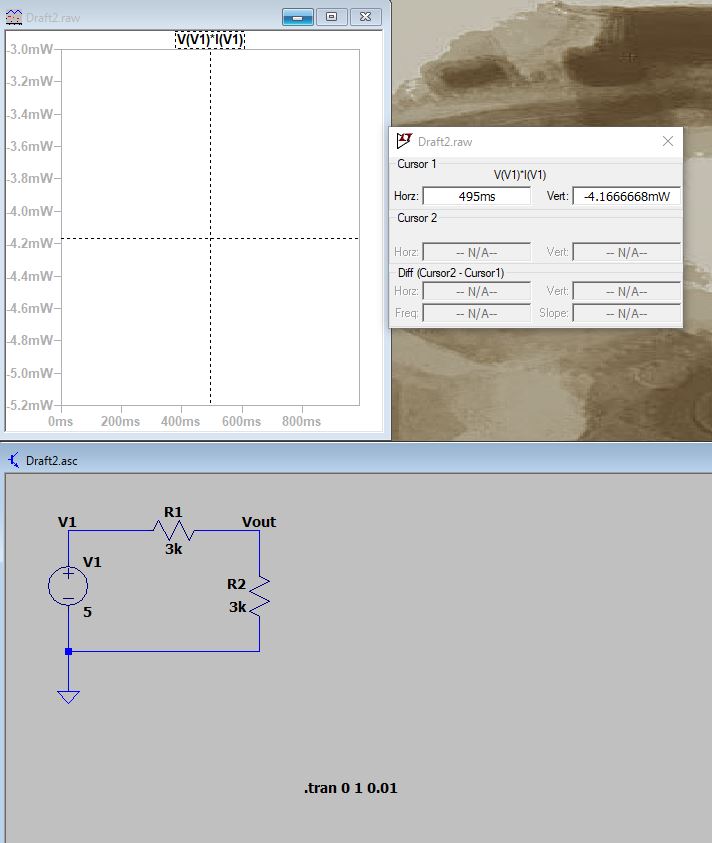The height and width of the screenshot is (843, 712).
Task: Select the R2 resistor symbol
Action: tap(260, 595)
